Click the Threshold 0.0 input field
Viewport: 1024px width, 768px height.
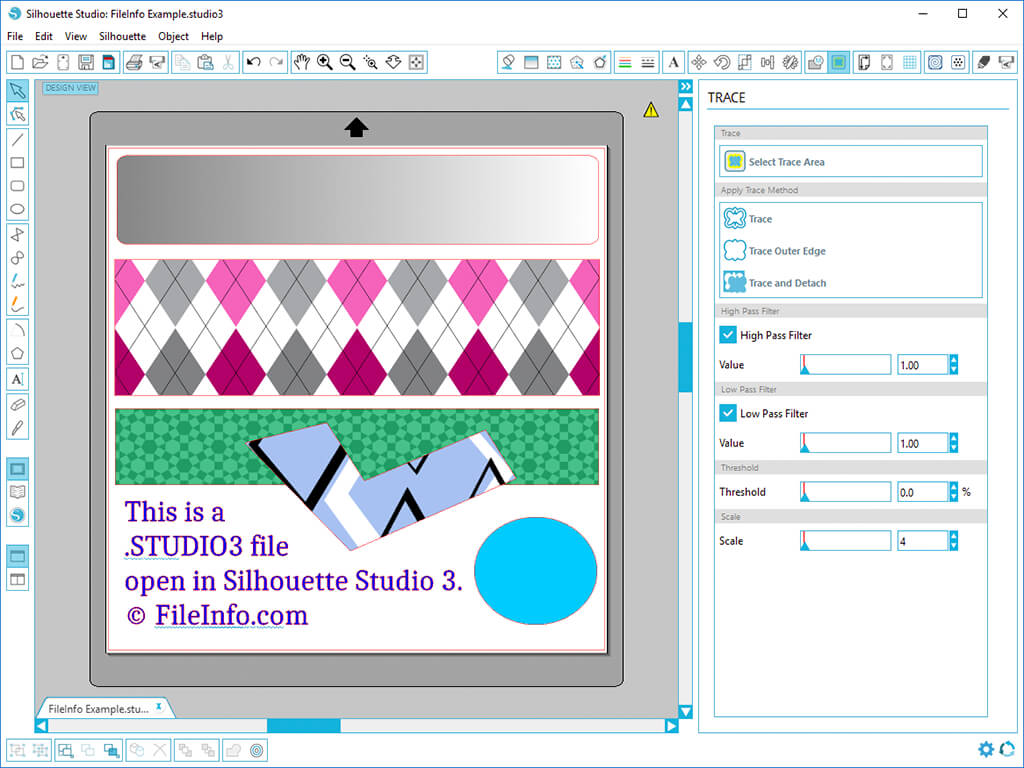[x=922, y=492]
